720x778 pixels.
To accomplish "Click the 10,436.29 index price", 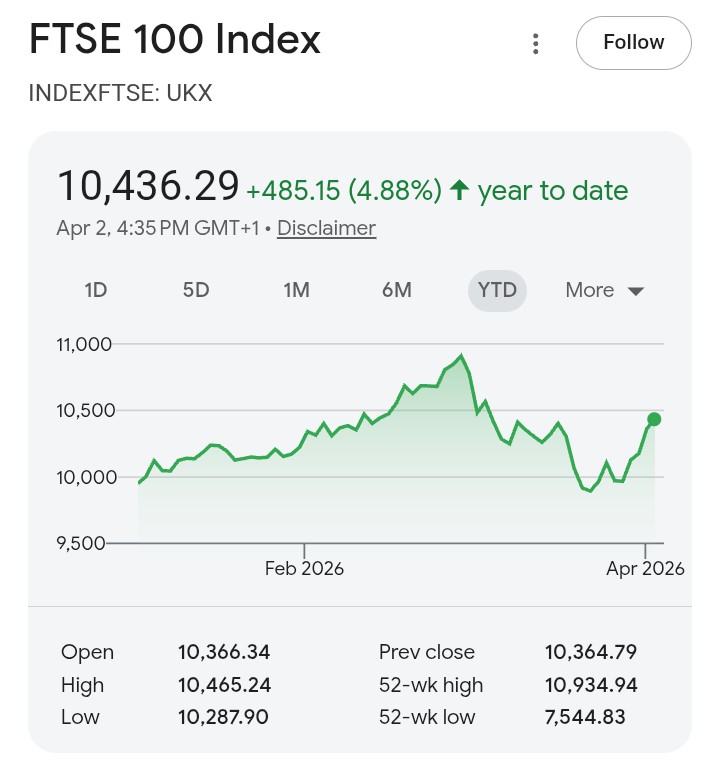I will 148,186.
